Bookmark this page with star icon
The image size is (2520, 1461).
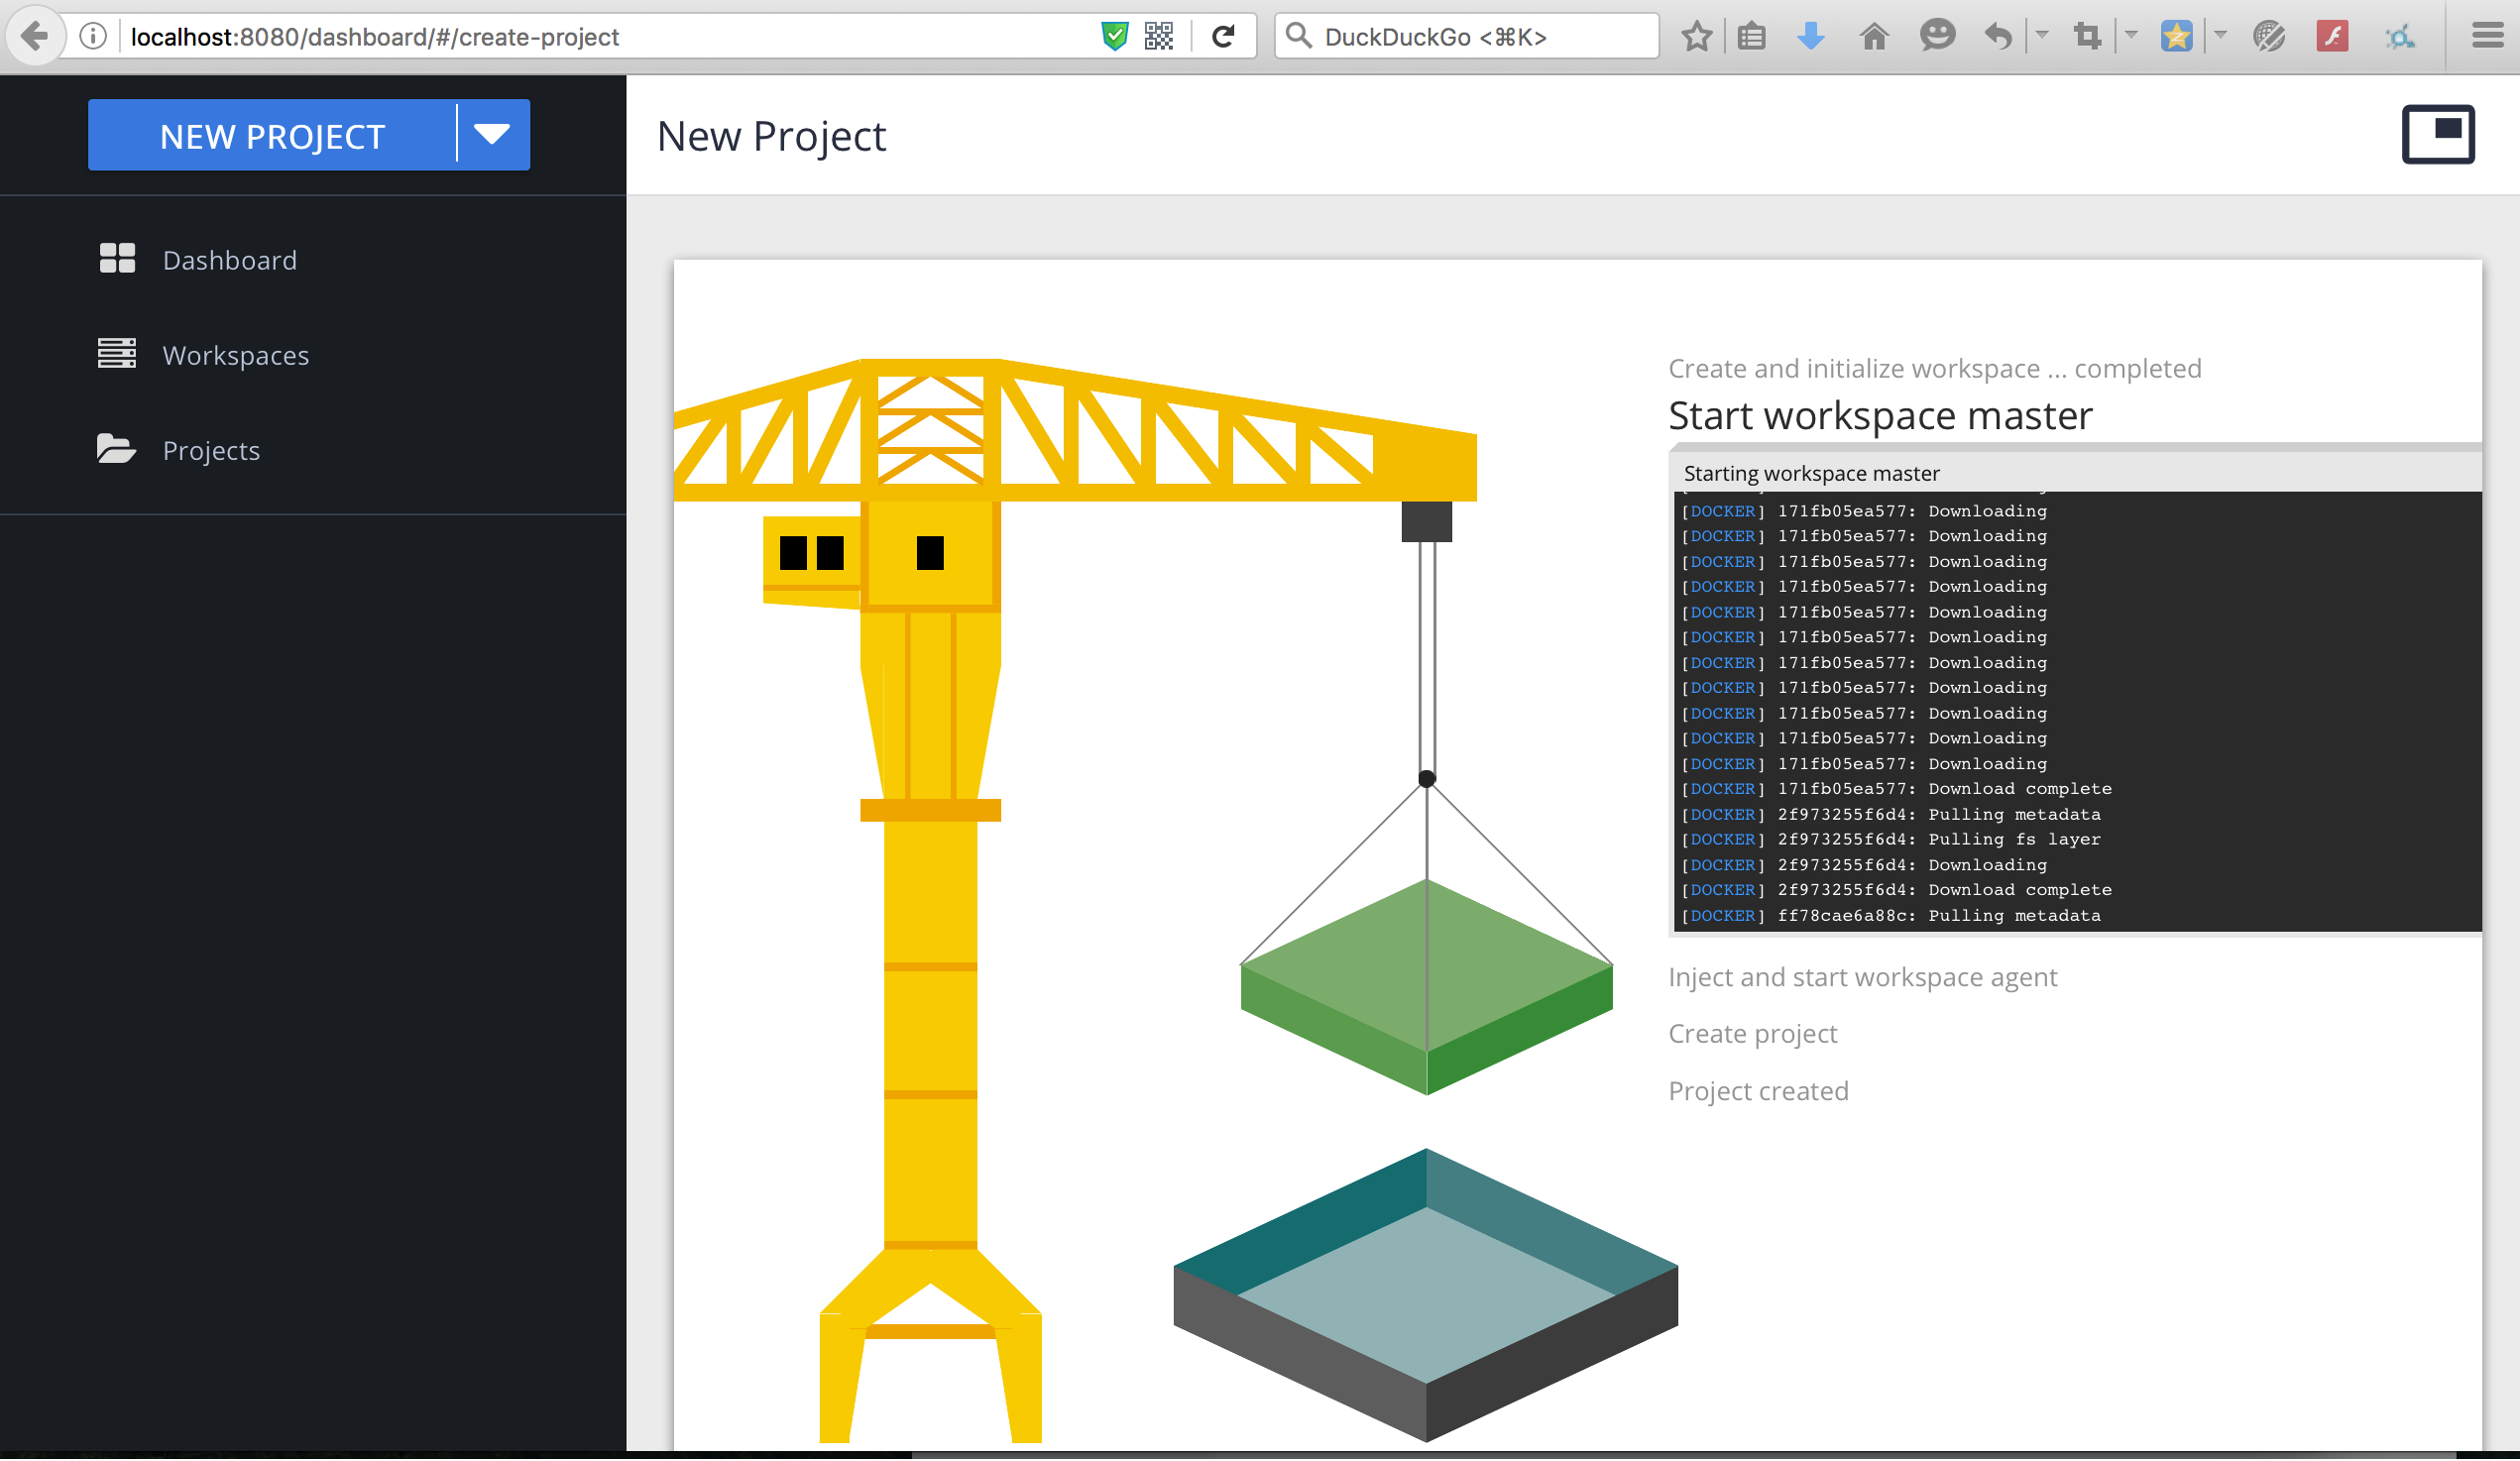[1696, 37]
